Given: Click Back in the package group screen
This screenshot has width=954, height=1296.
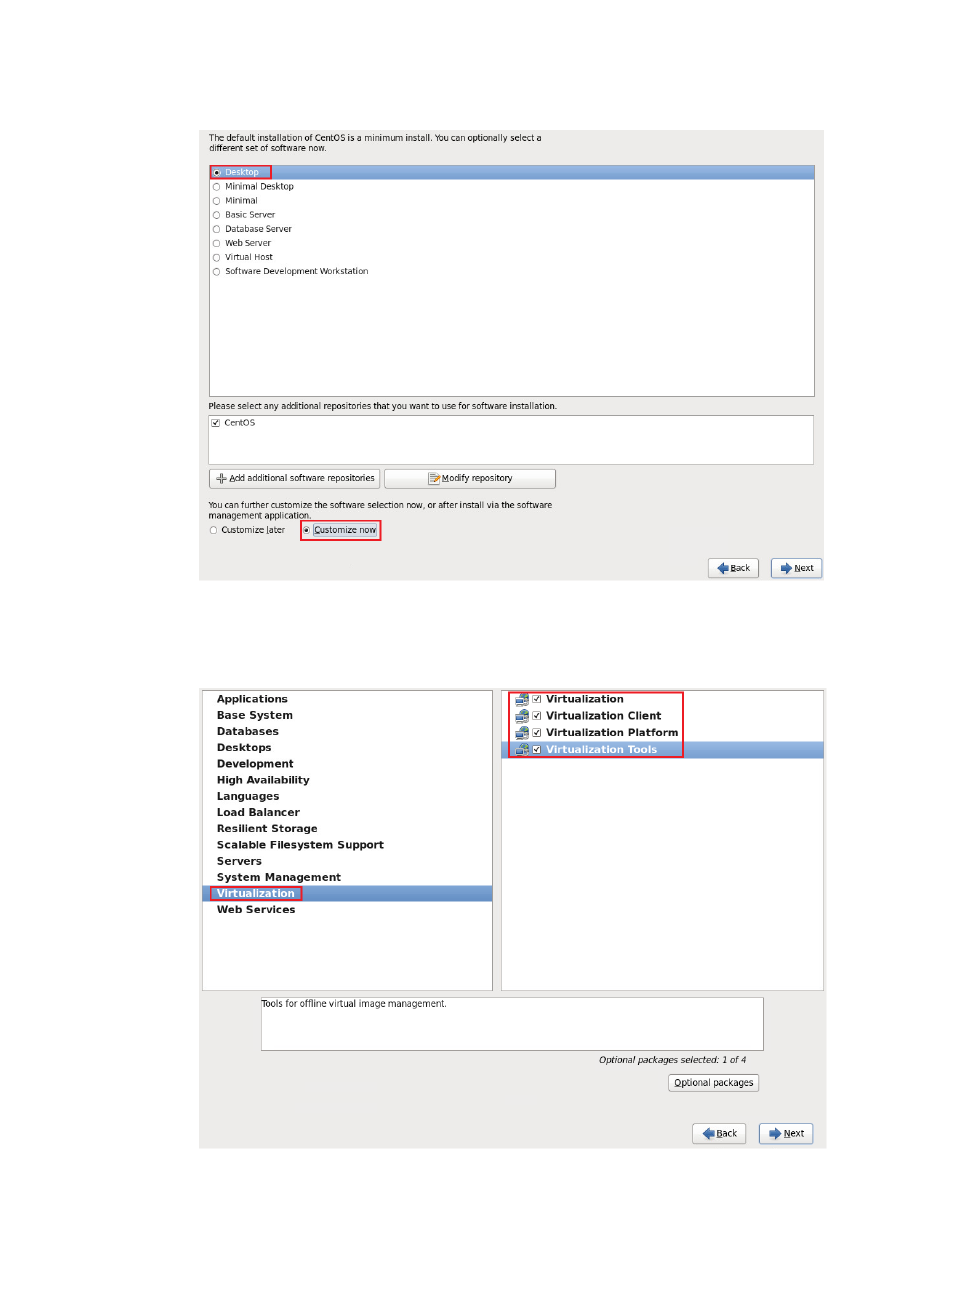Looking at the screenshot, I should tap(719, 1134).
